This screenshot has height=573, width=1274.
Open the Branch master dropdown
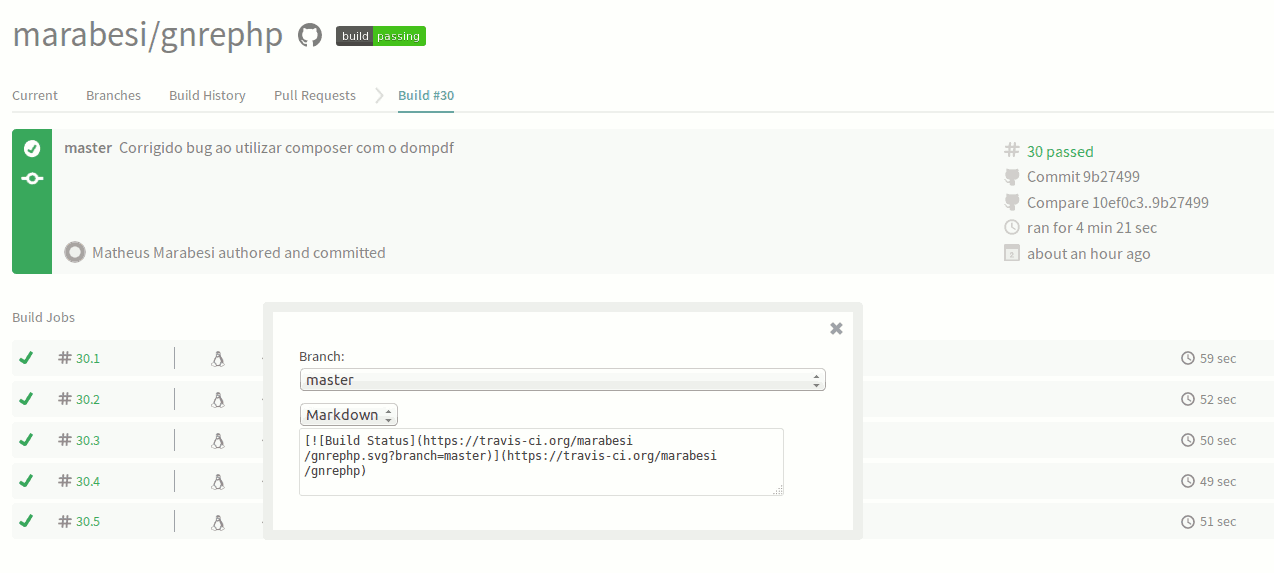pos(562,380)
